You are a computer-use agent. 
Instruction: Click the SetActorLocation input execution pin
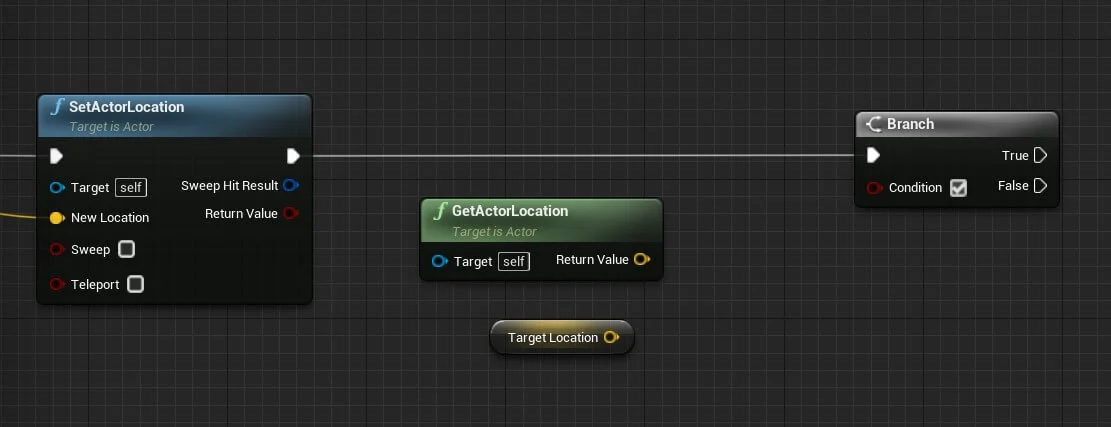[56, 156]
